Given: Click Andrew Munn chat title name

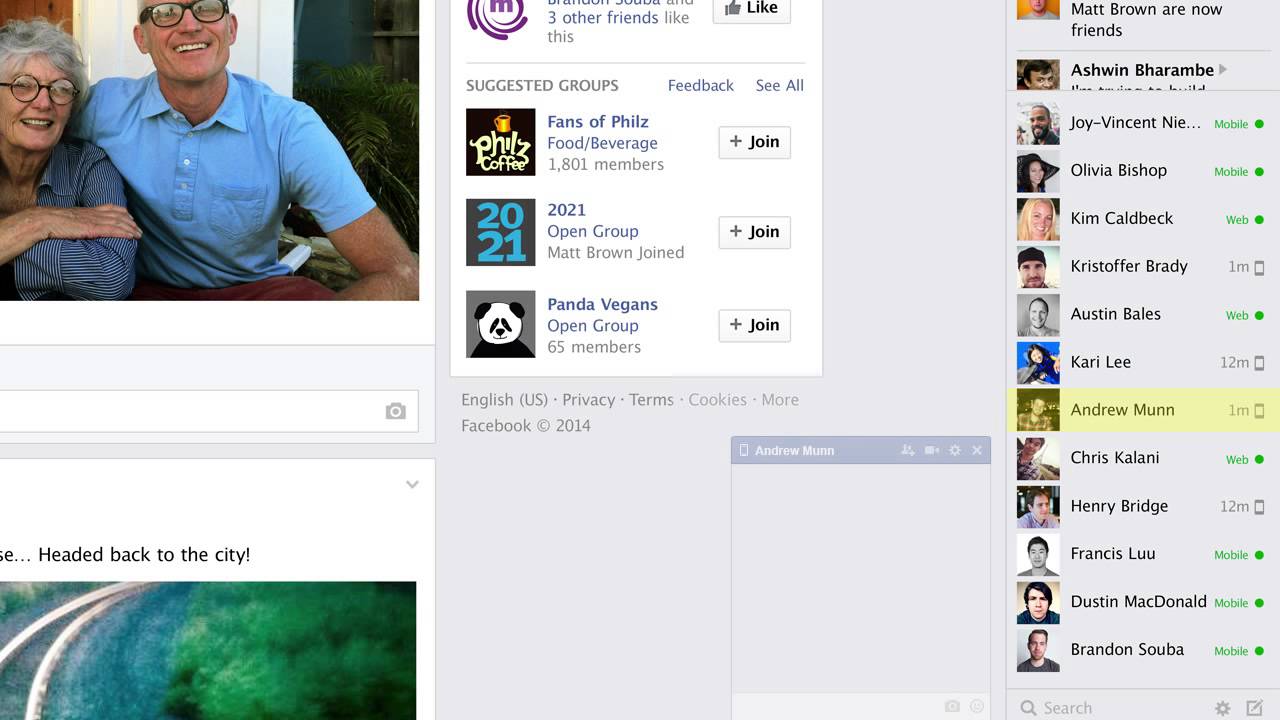Looking at the screenshot, I should [794, 451].
